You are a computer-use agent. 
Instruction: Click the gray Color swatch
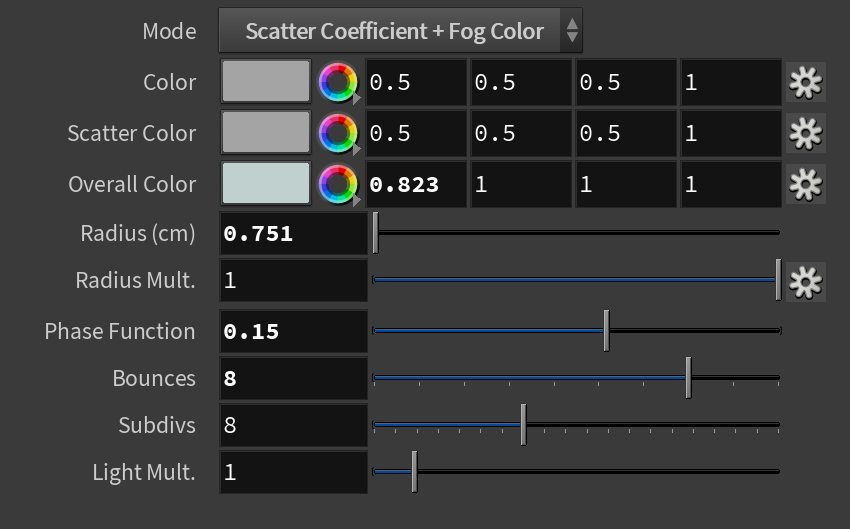coord(266,81)
